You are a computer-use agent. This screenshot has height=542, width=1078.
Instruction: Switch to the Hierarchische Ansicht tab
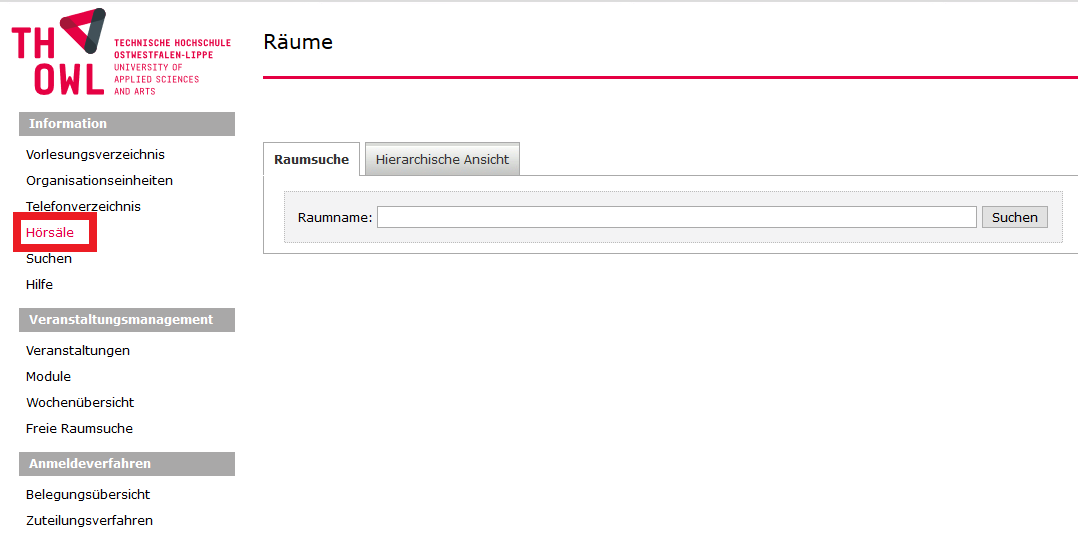(x=442, y=160)
